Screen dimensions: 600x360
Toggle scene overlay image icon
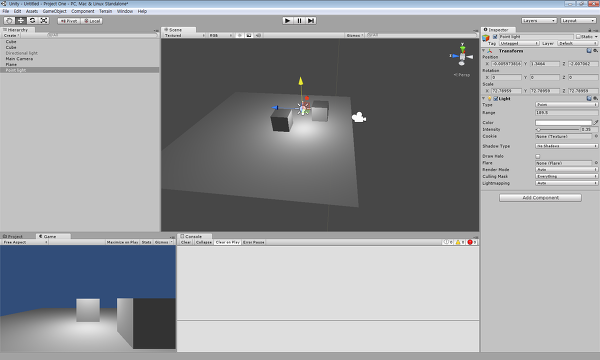pyautogui.click(x=249, y=35)
